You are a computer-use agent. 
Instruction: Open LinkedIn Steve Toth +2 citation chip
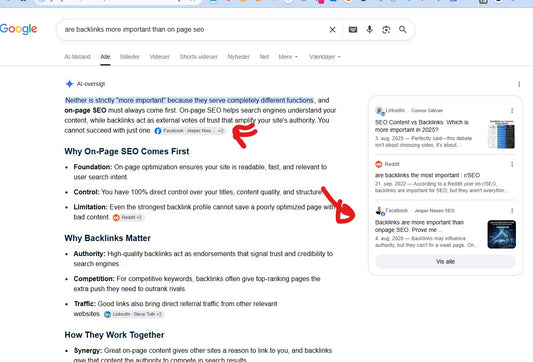coord(134,314)
